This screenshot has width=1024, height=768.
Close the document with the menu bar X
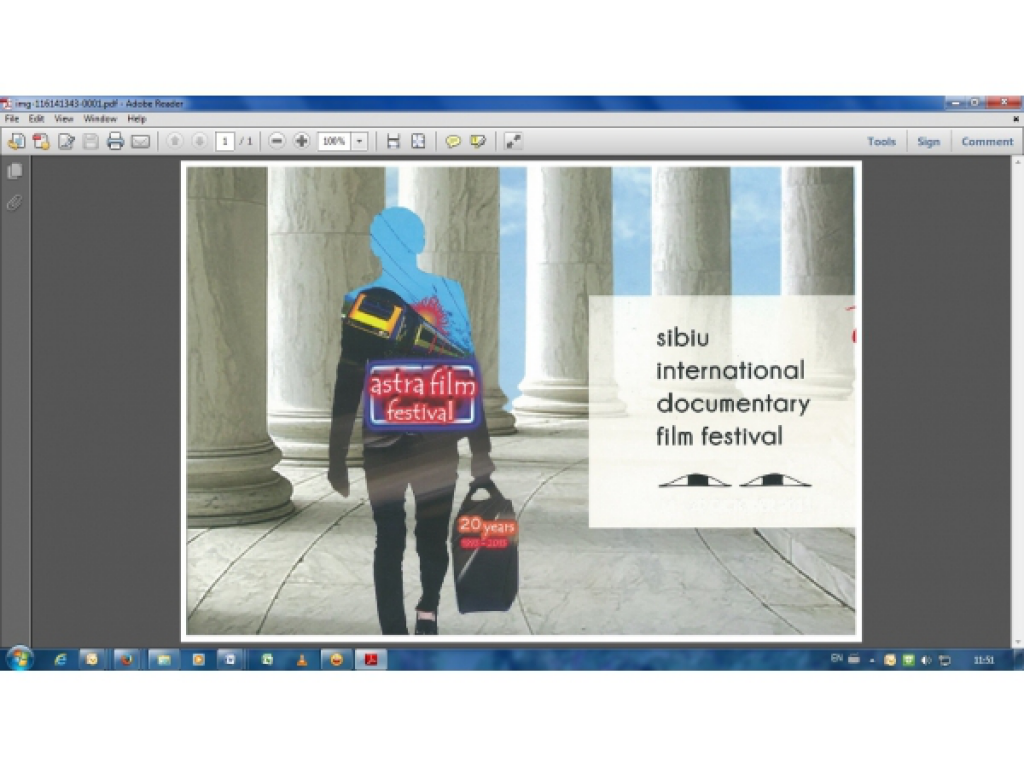tap(1016, 119)
